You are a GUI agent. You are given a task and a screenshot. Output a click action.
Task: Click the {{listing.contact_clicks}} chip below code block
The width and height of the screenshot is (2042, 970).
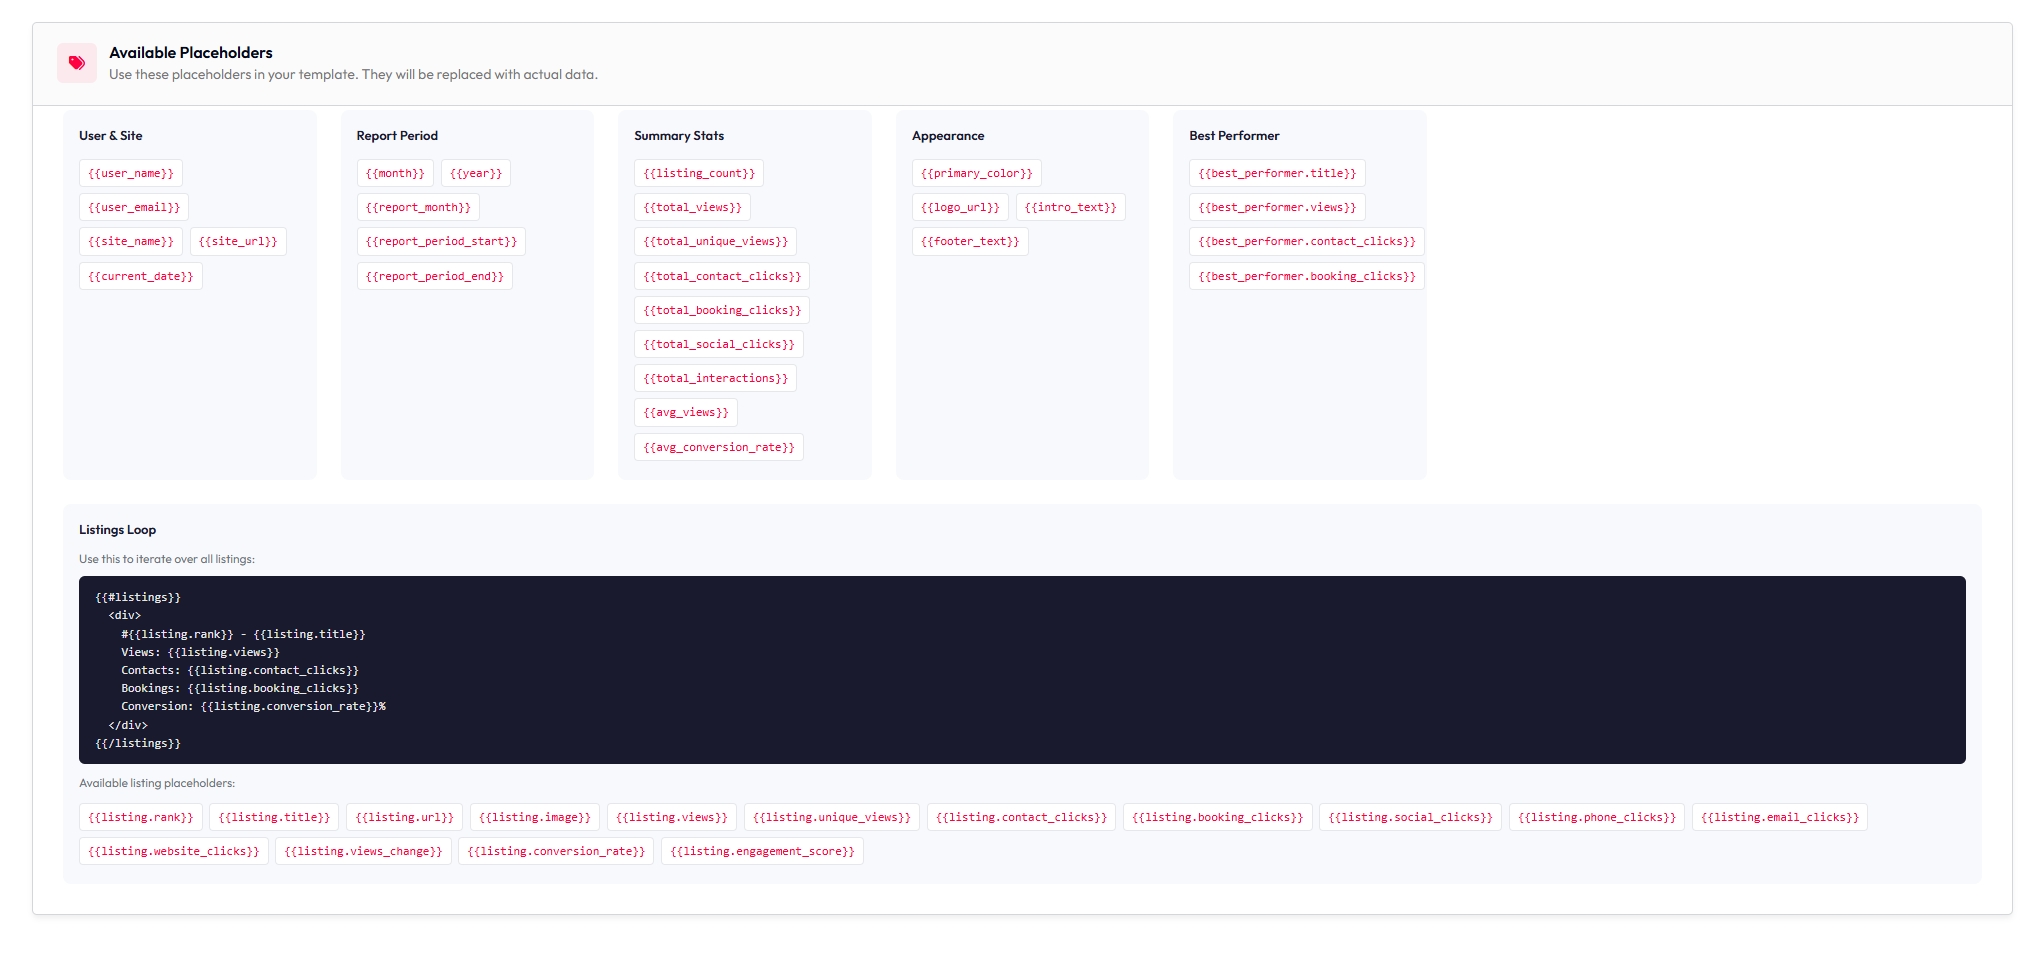(x=1021, y=817)
